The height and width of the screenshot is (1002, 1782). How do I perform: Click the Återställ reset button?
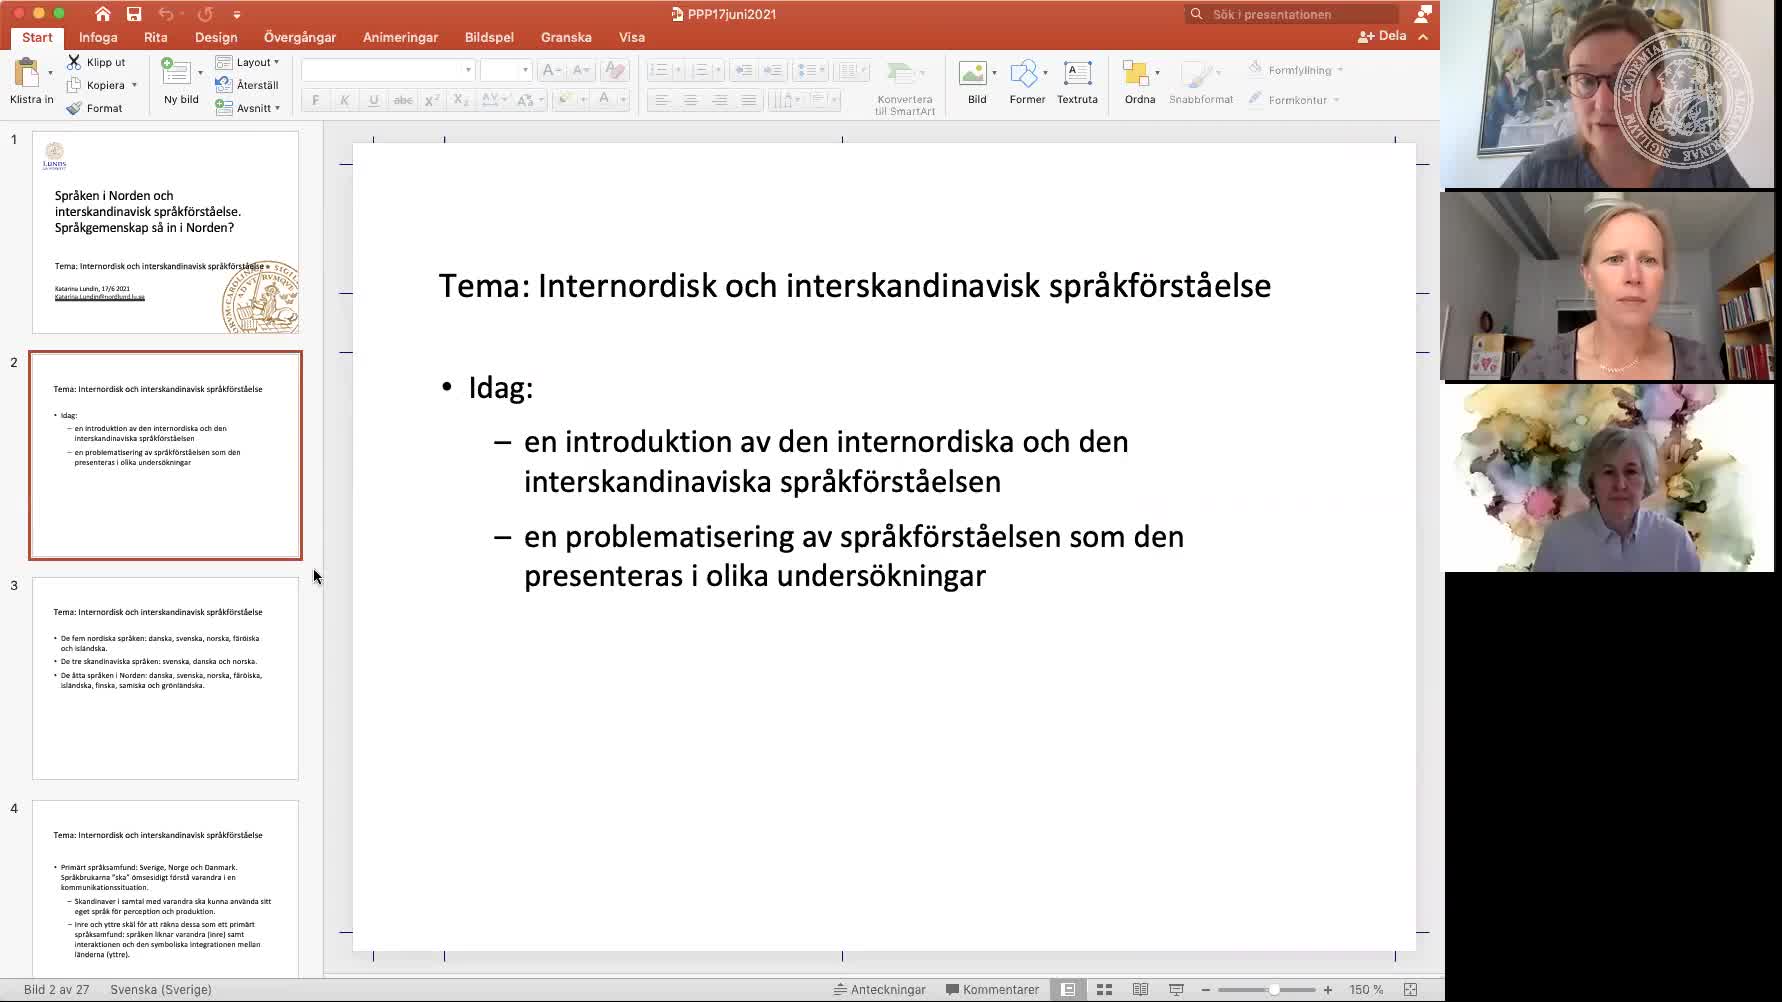pos(248,85)
